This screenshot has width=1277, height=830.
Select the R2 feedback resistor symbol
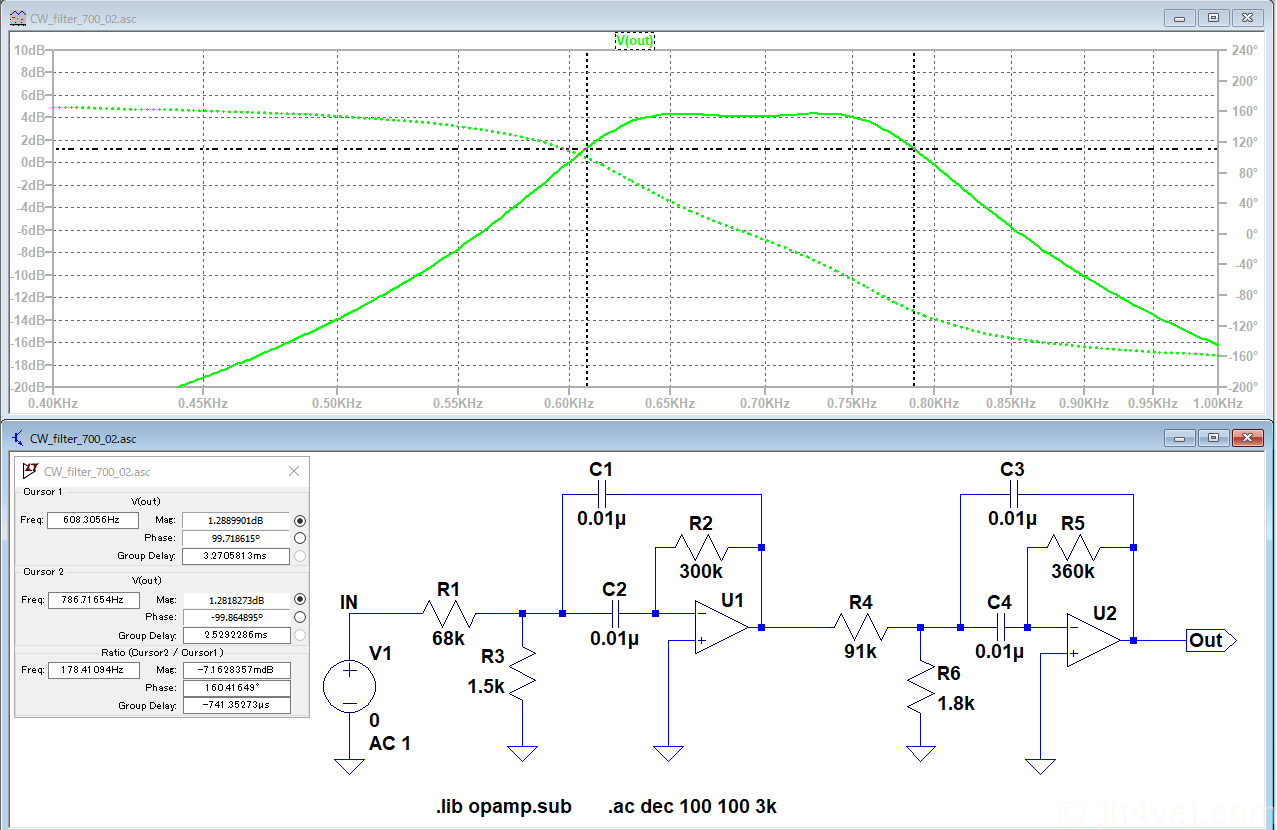point(701,547)
